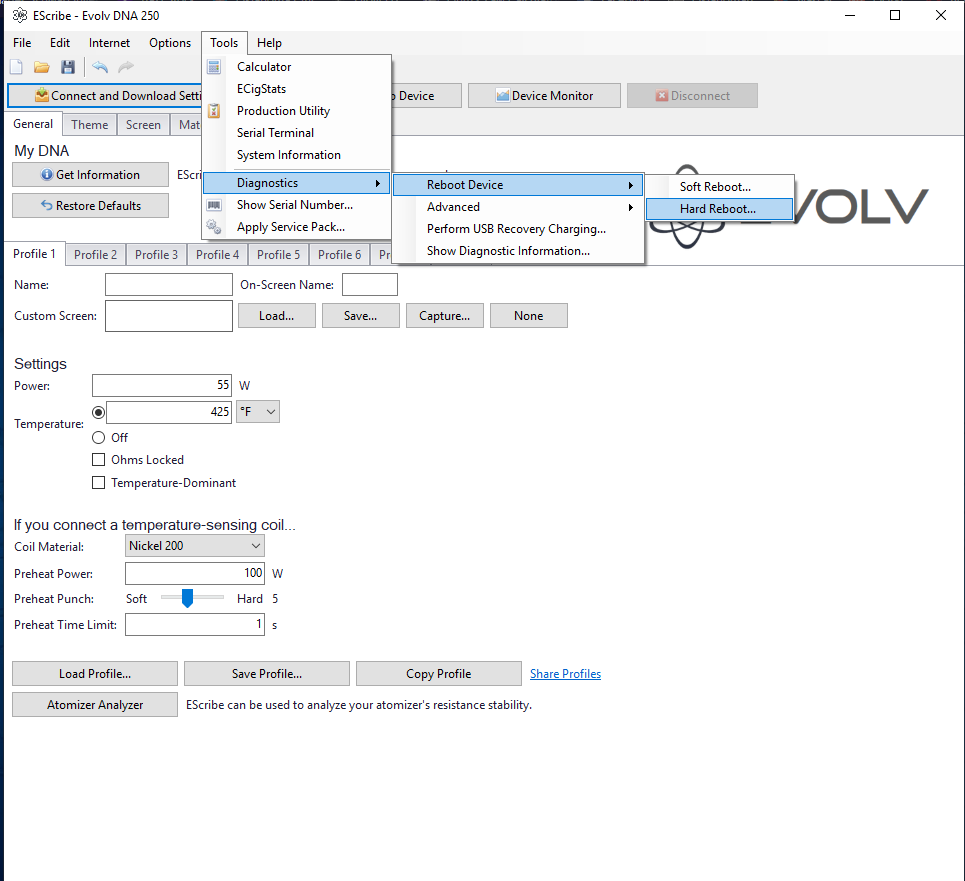Image resolution: width=965 pixels, height=881 pixels.
Task: Click the Undo arrow icon
Action: [100, 67]
